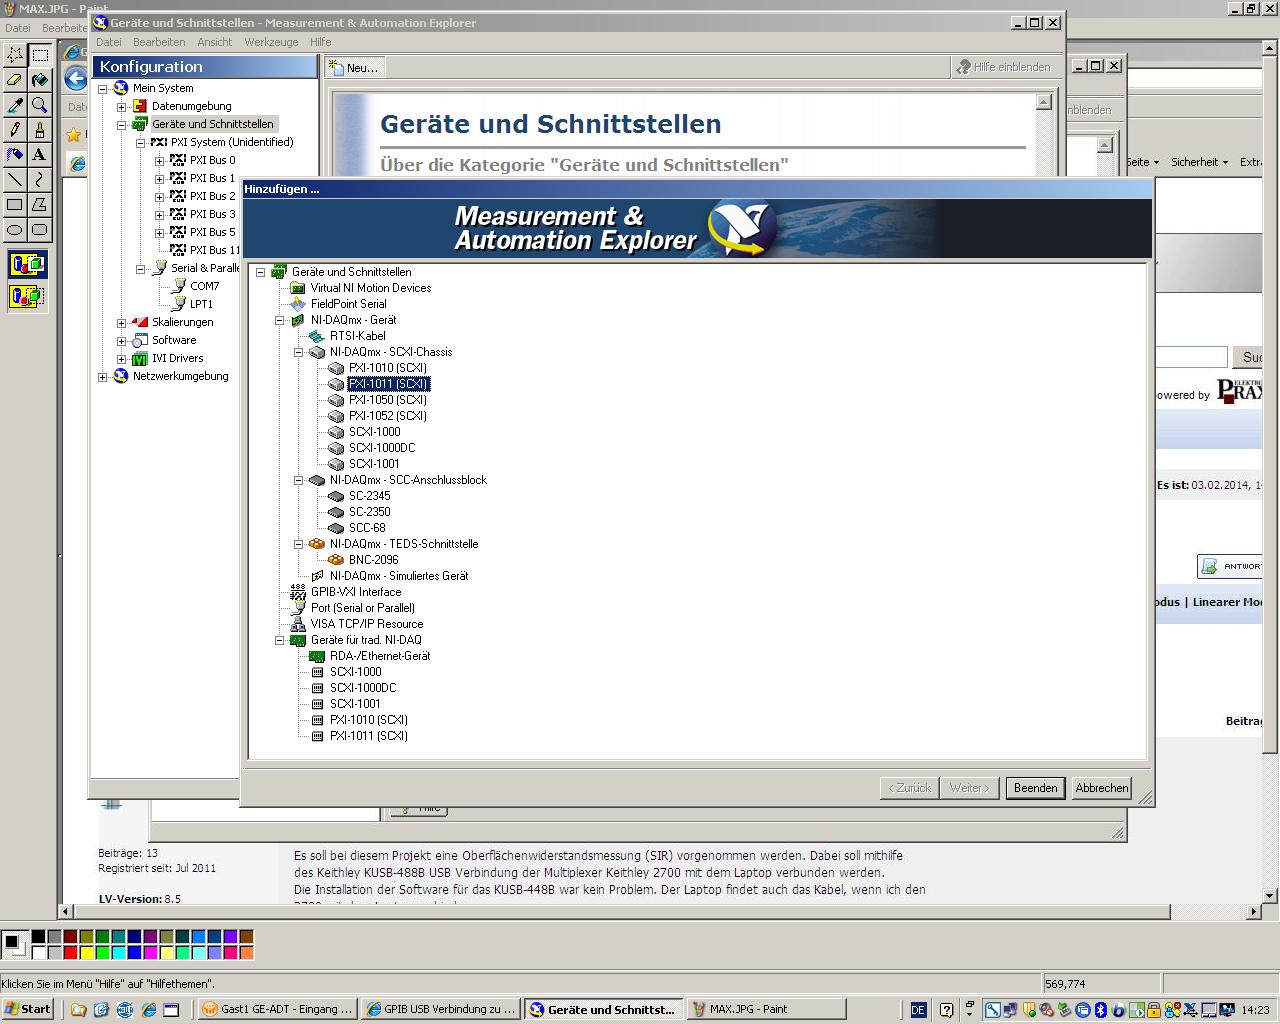The image size is (1280, 1024).
Task: Collapse NI-DAQmx - SCXI-Chassis in the dialog
Action: [298, 352]
